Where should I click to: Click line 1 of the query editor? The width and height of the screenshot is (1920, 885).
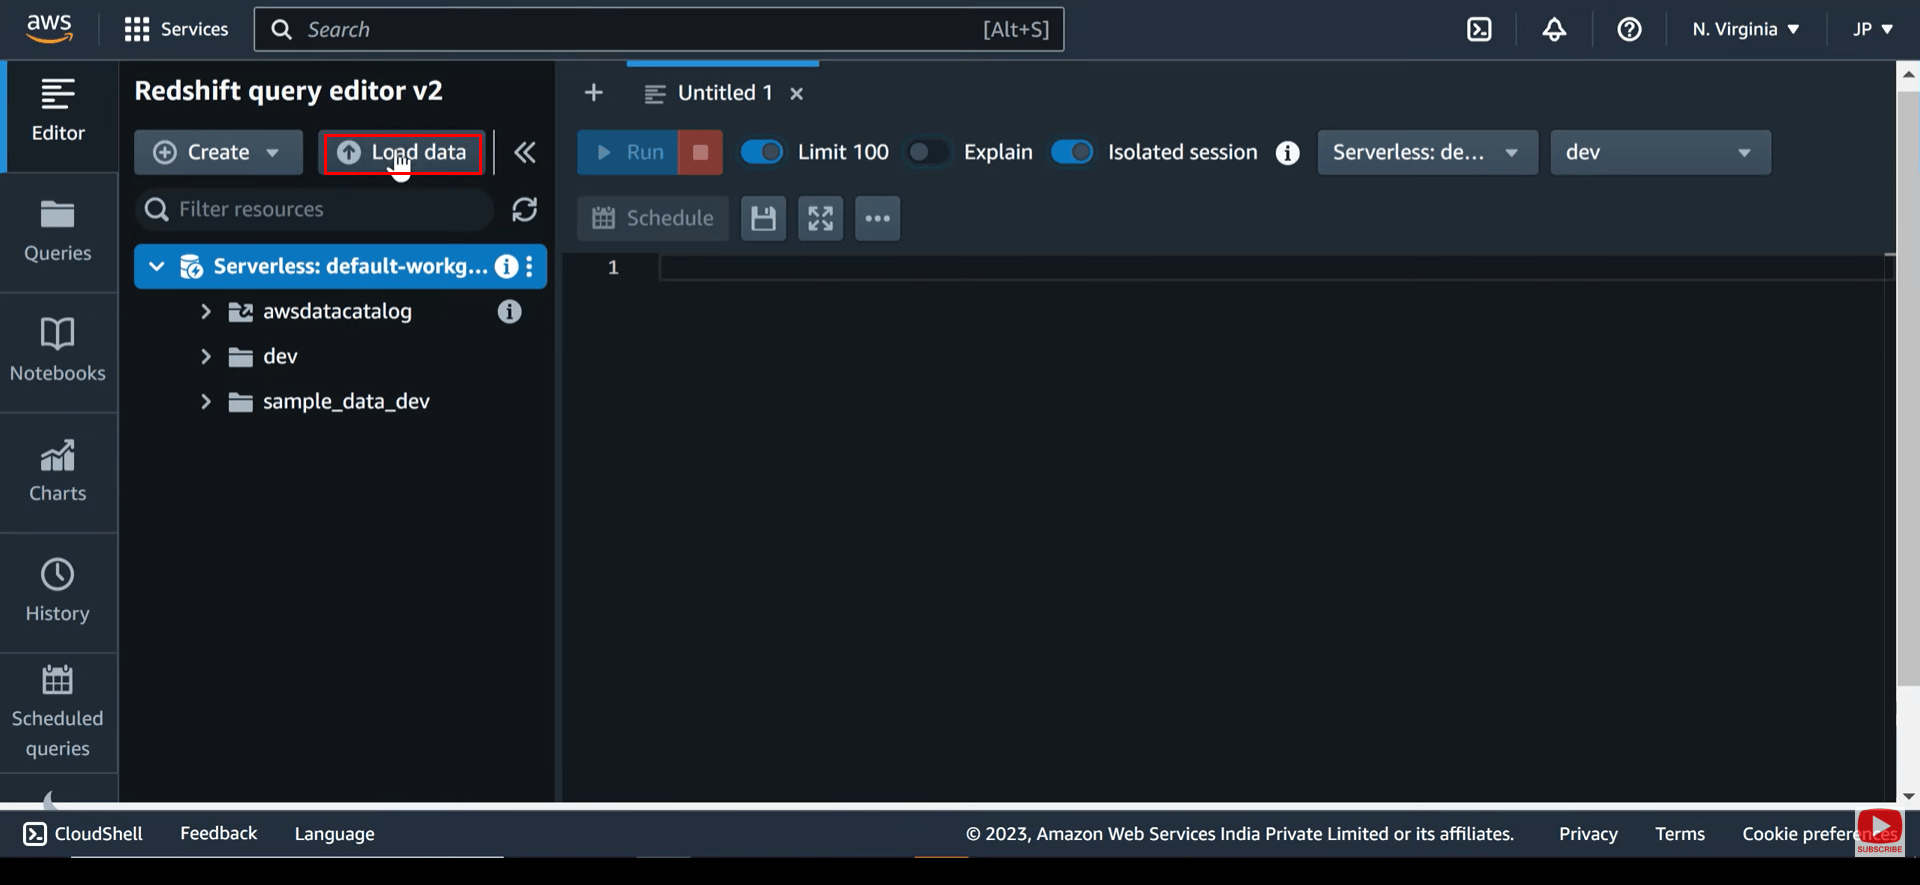[1270, 267]
